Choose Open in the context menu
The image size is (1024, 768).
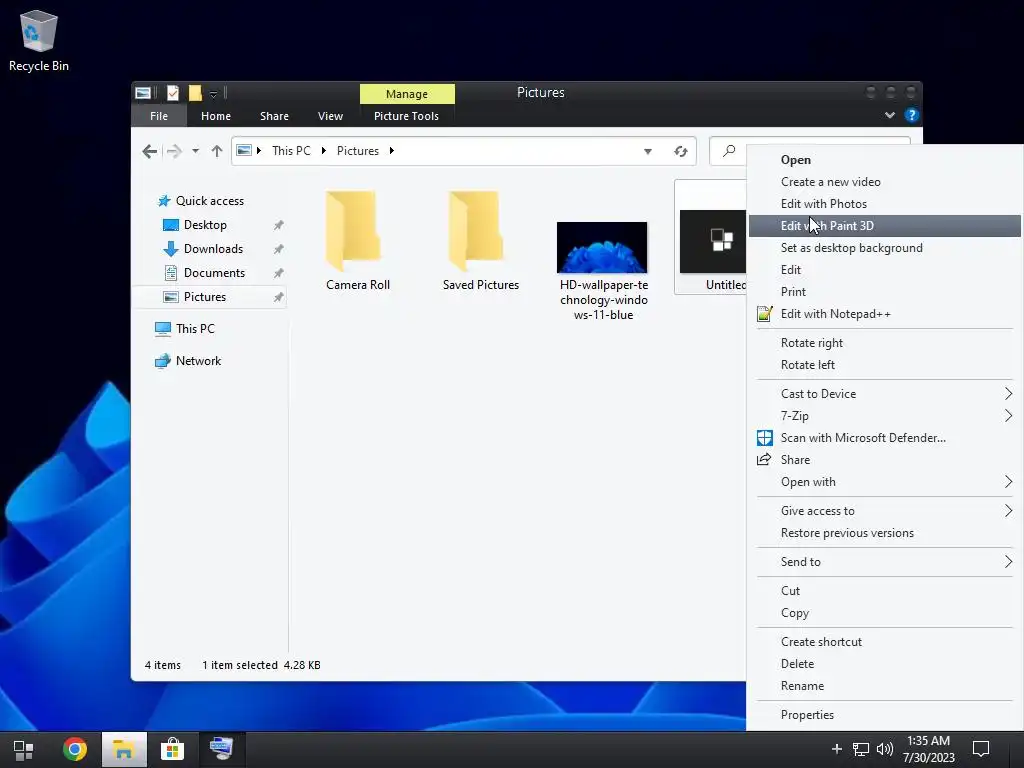(884, 160)
